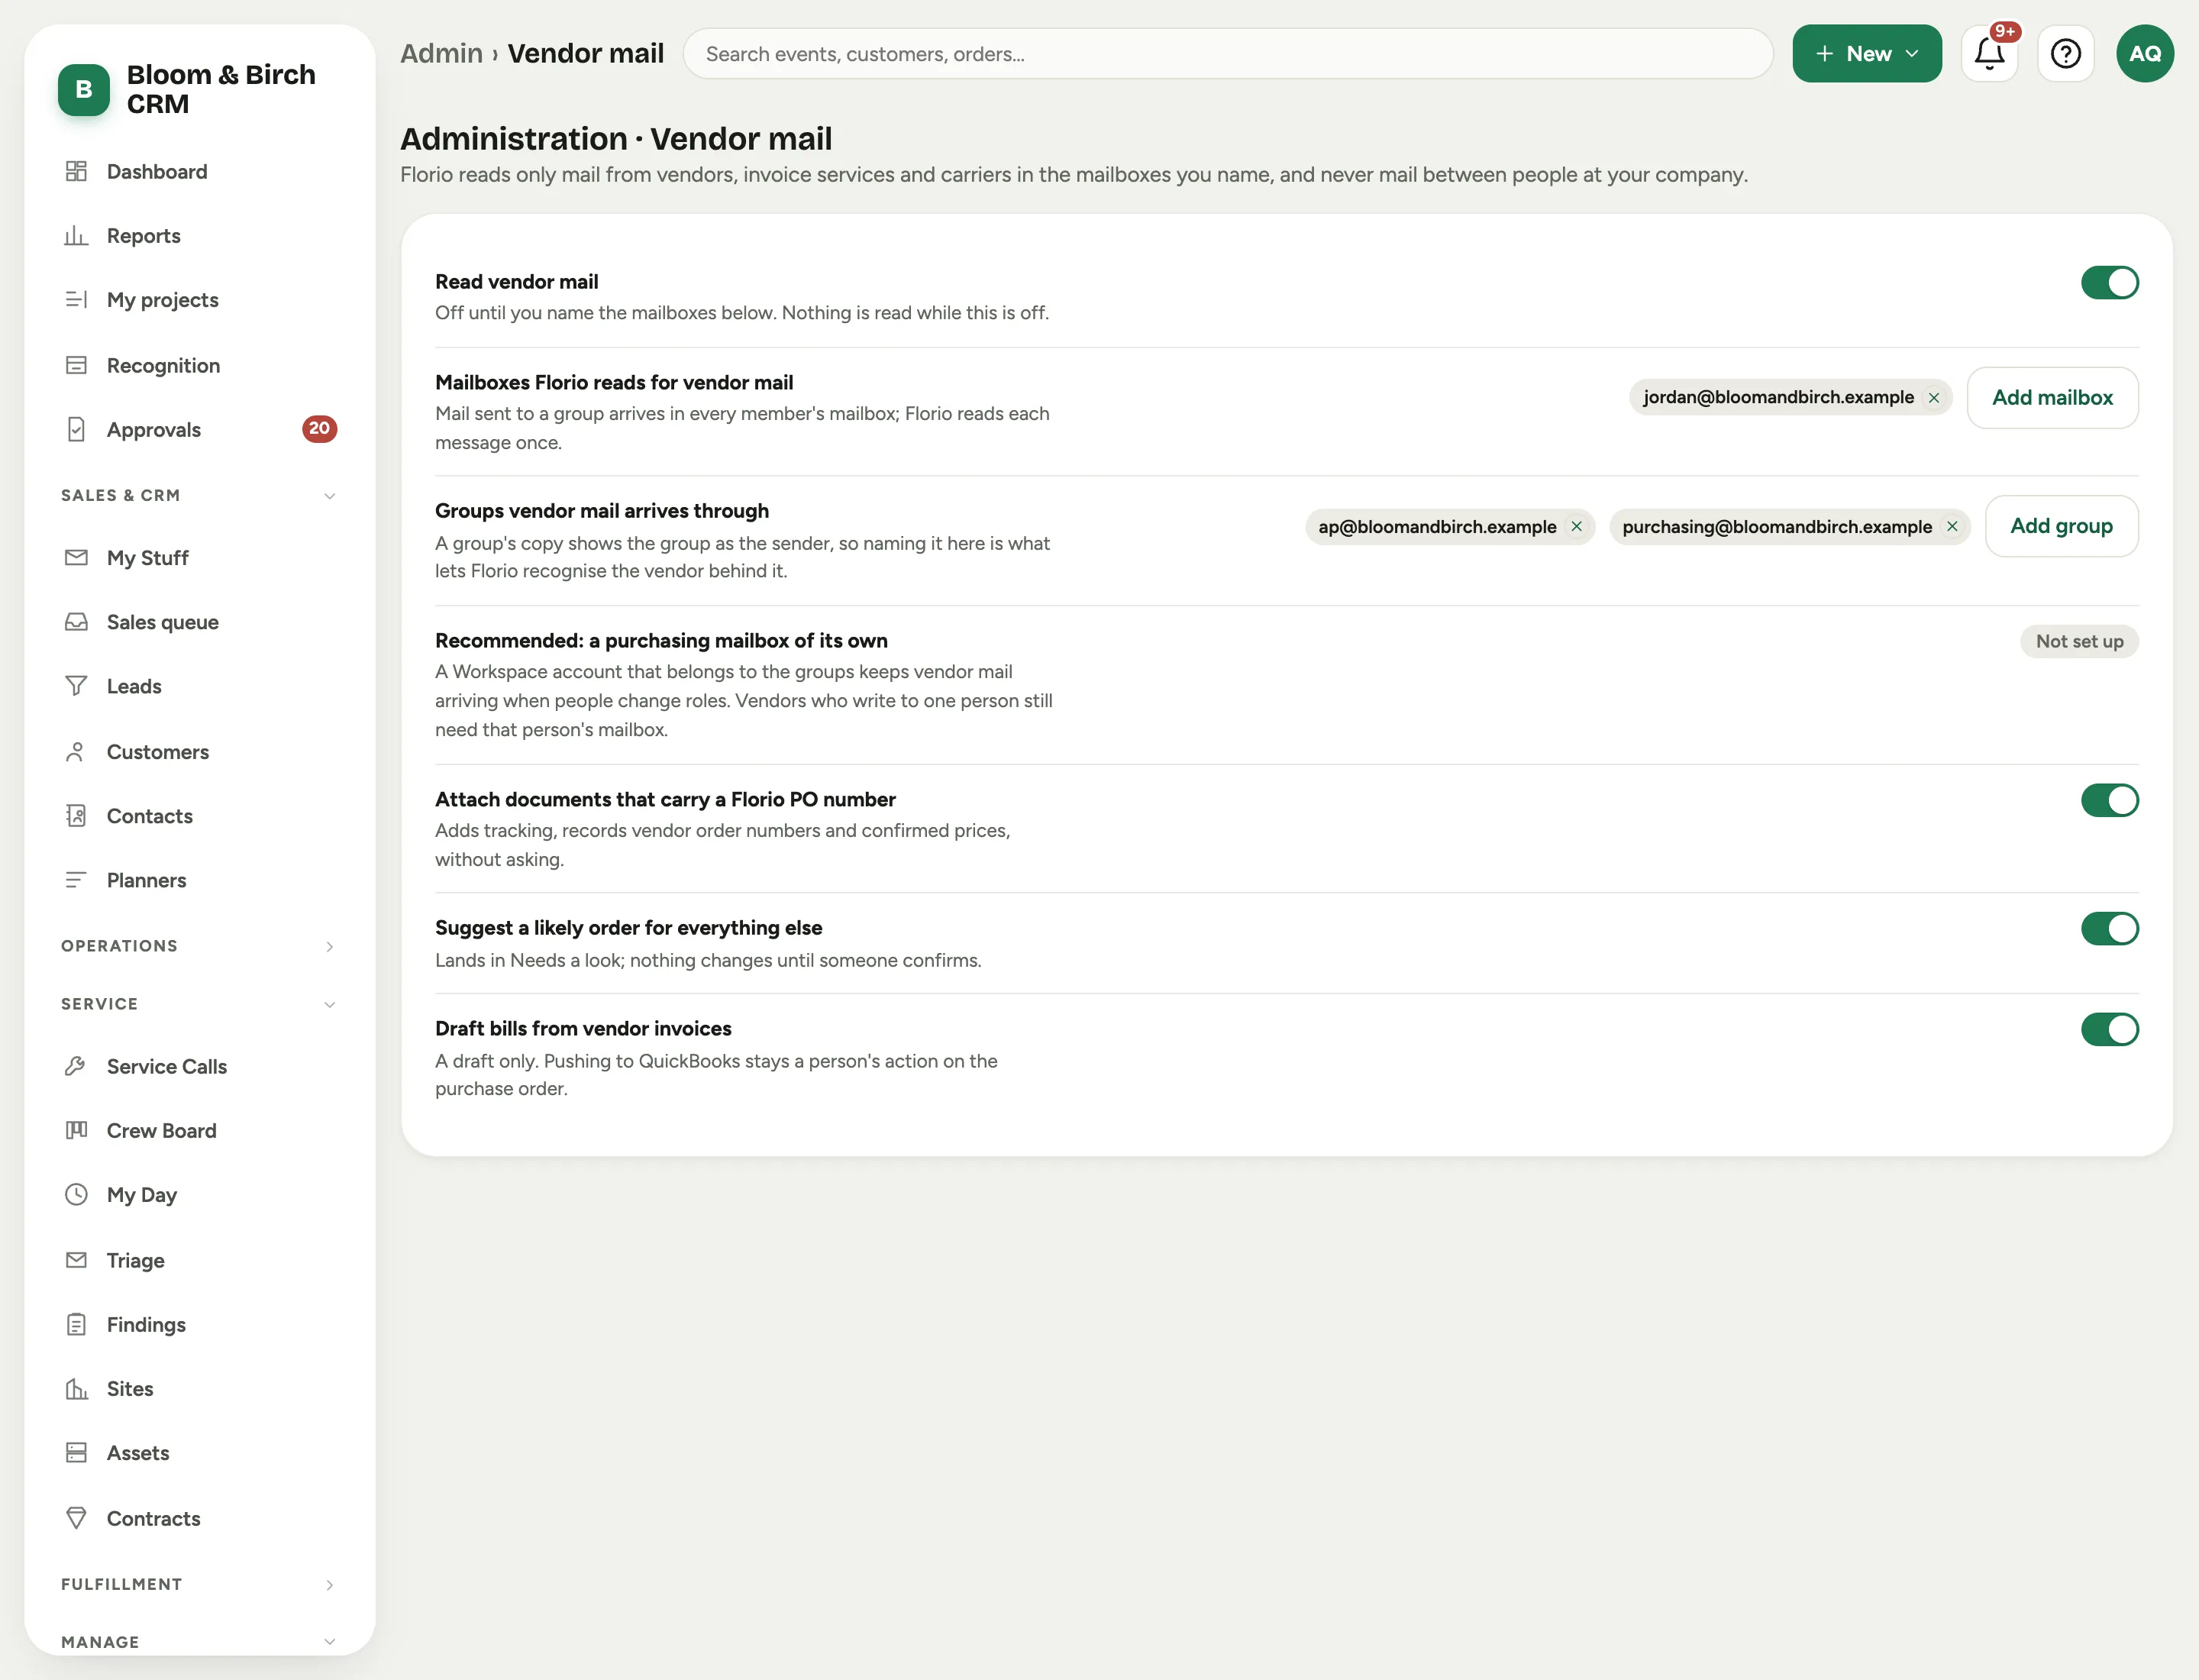Open the AQ user avatar menu

[x=2144, y=54]
